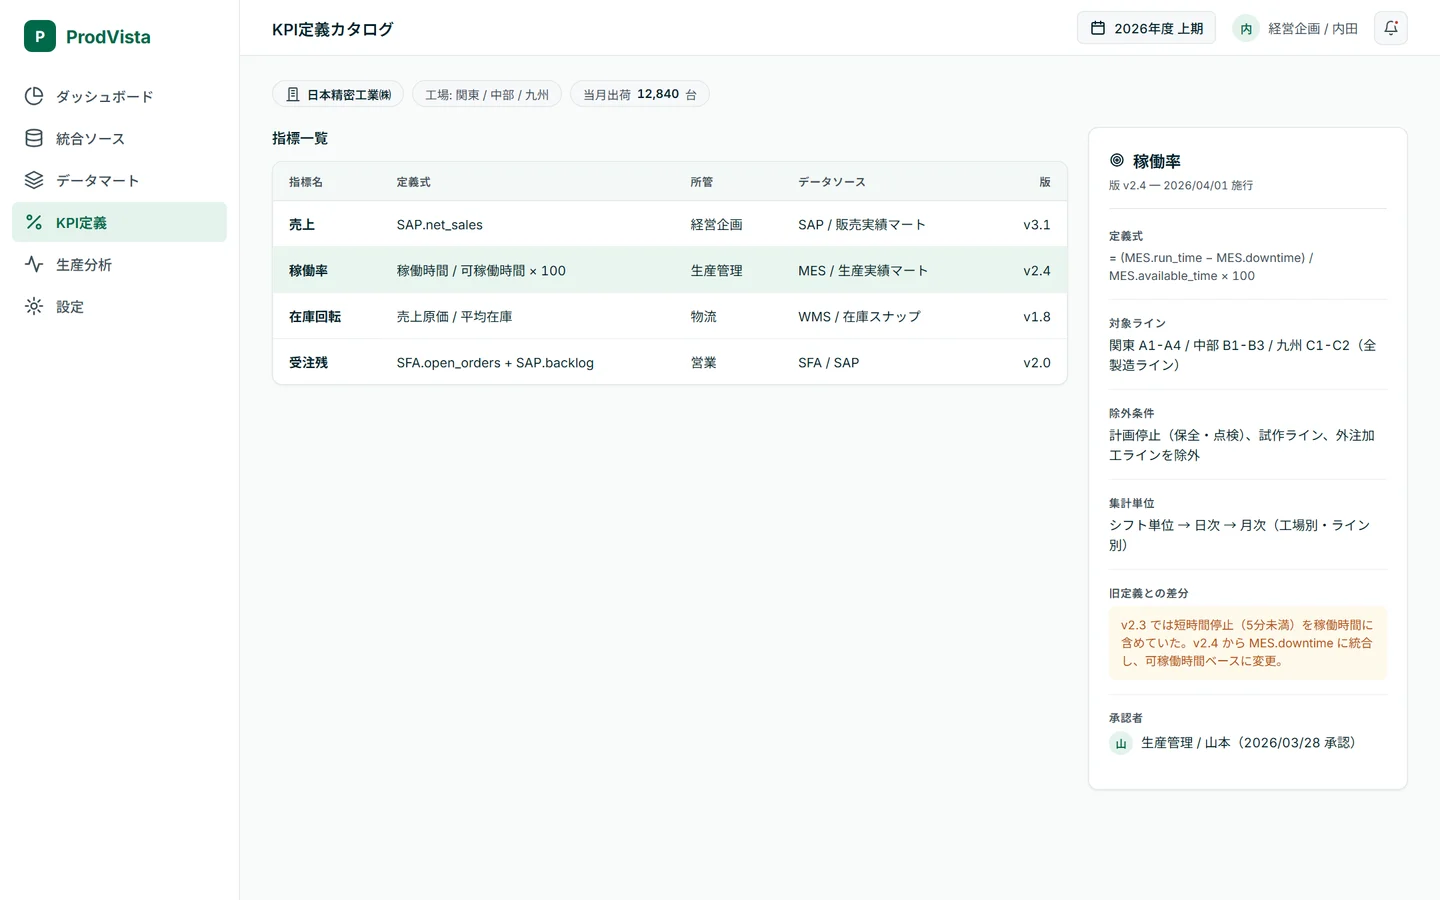Click the 日本精密工業㈱ company chip

click(338, 94)
